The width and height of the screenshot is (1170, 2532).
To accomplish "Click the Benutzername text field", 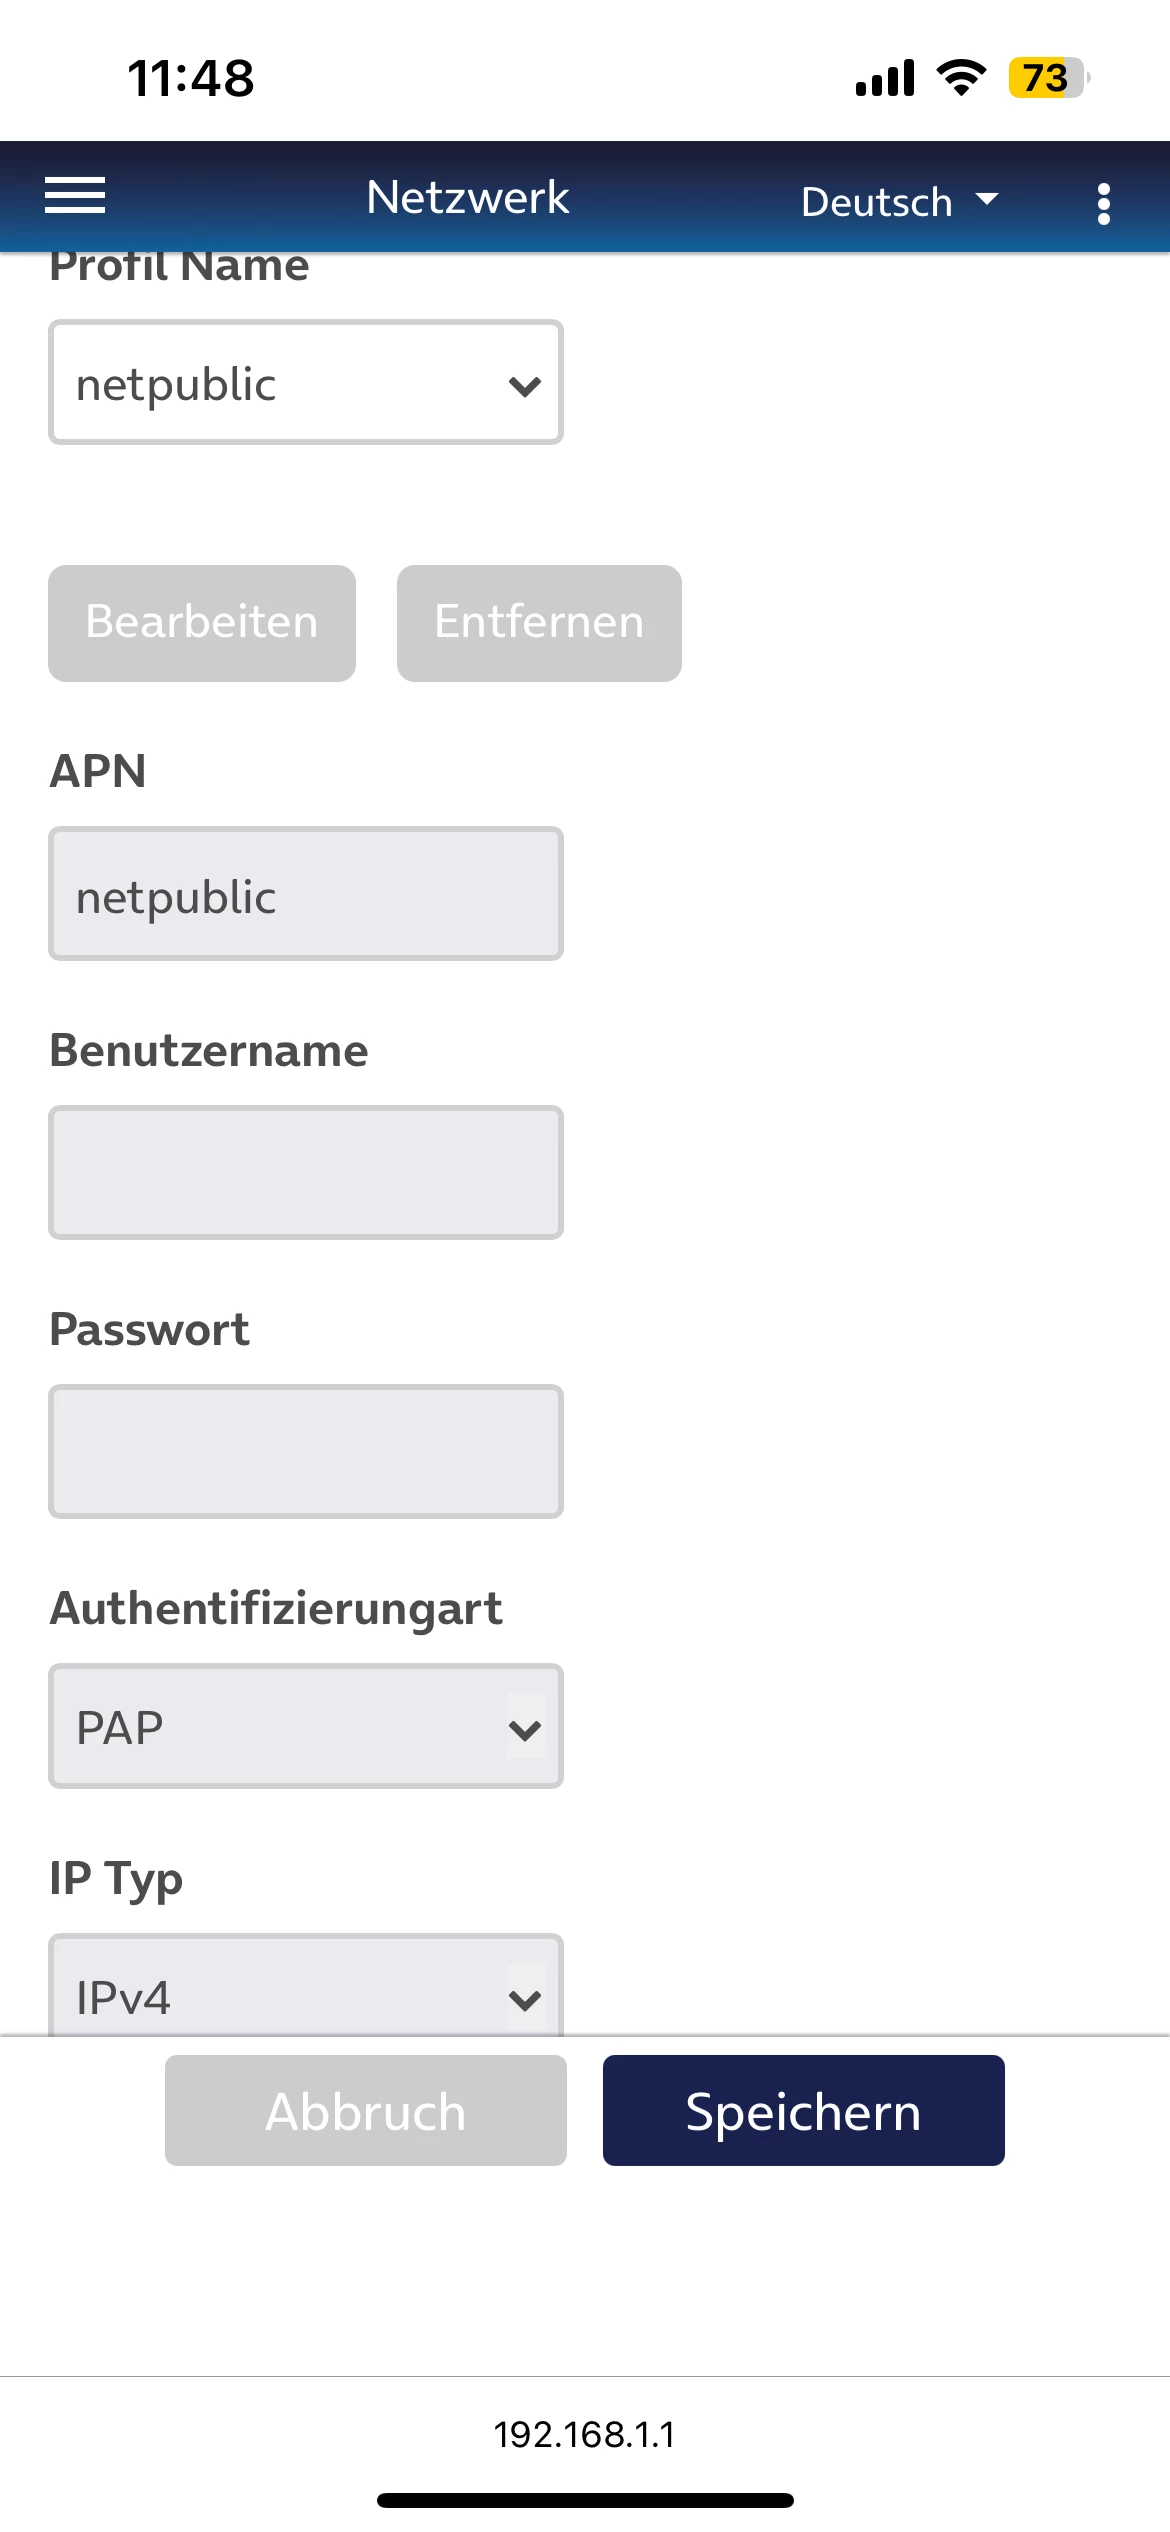I will coord(306,1173).
